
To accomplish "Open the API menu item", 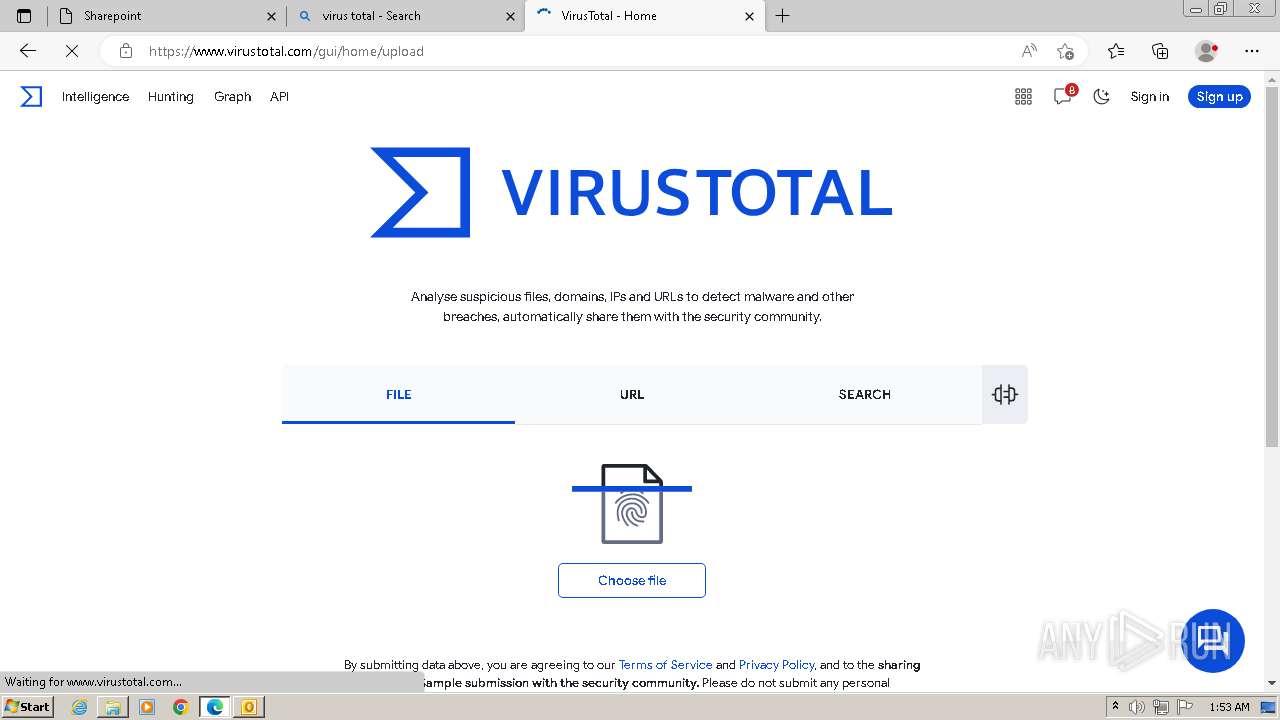I will pos(279,97).
